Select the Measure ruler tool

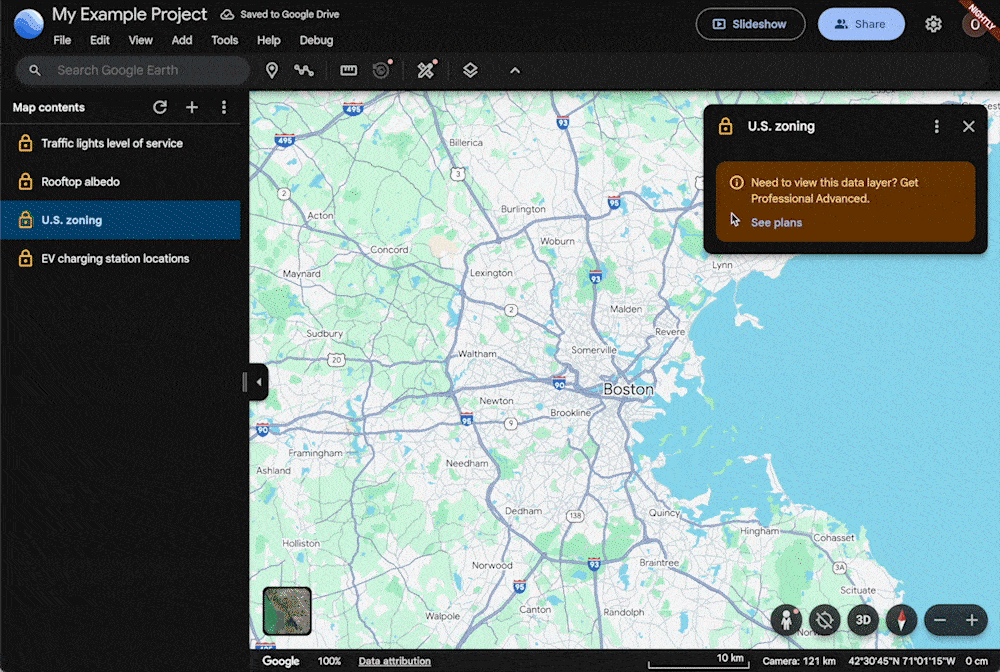348,70
